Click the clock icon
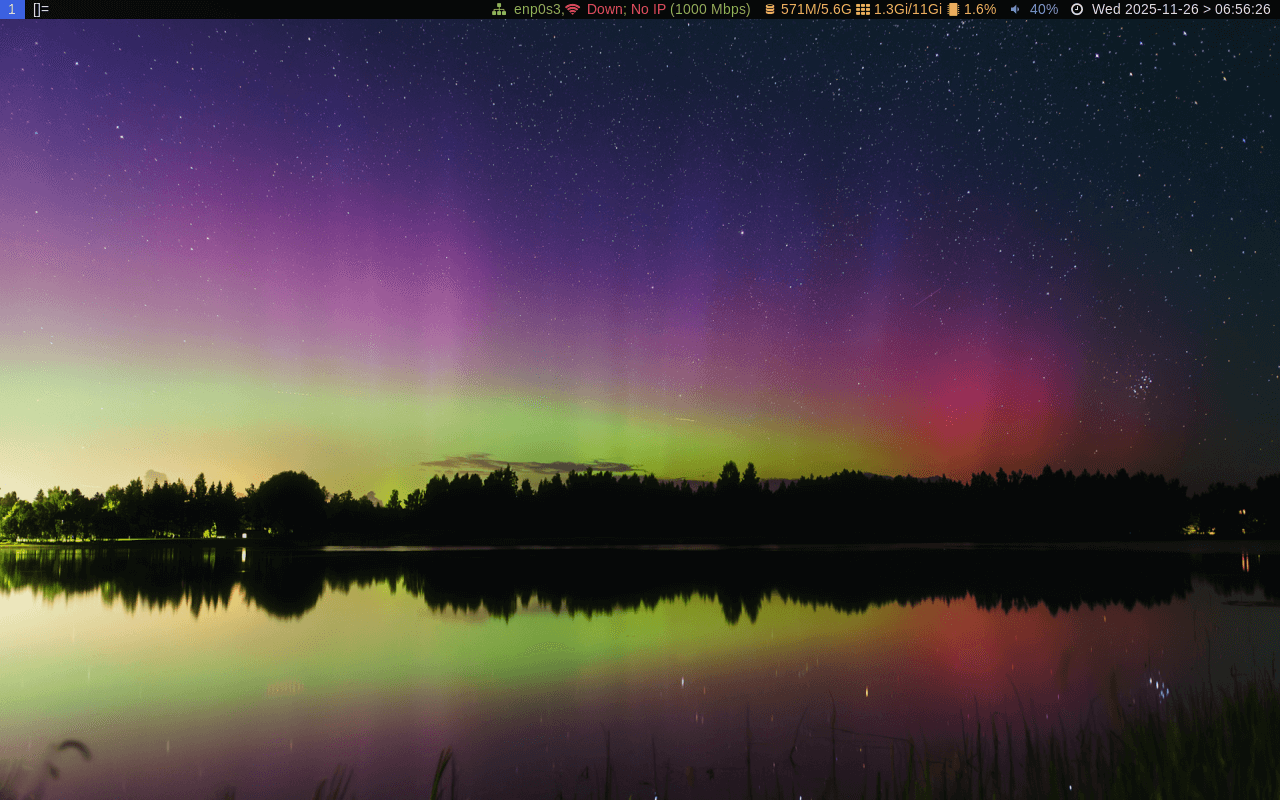The width and height of the screenshot is (1280, 800). pyautogui.click(x=1077, y=9)
